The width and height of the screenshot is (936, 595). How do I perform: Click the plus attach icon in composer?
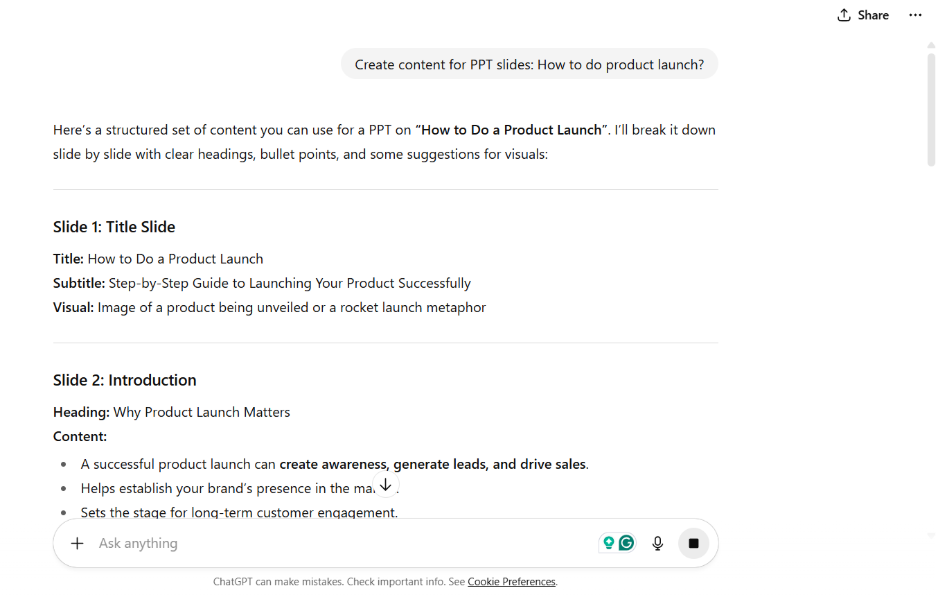pyautogui.click(x=77, y=543)
